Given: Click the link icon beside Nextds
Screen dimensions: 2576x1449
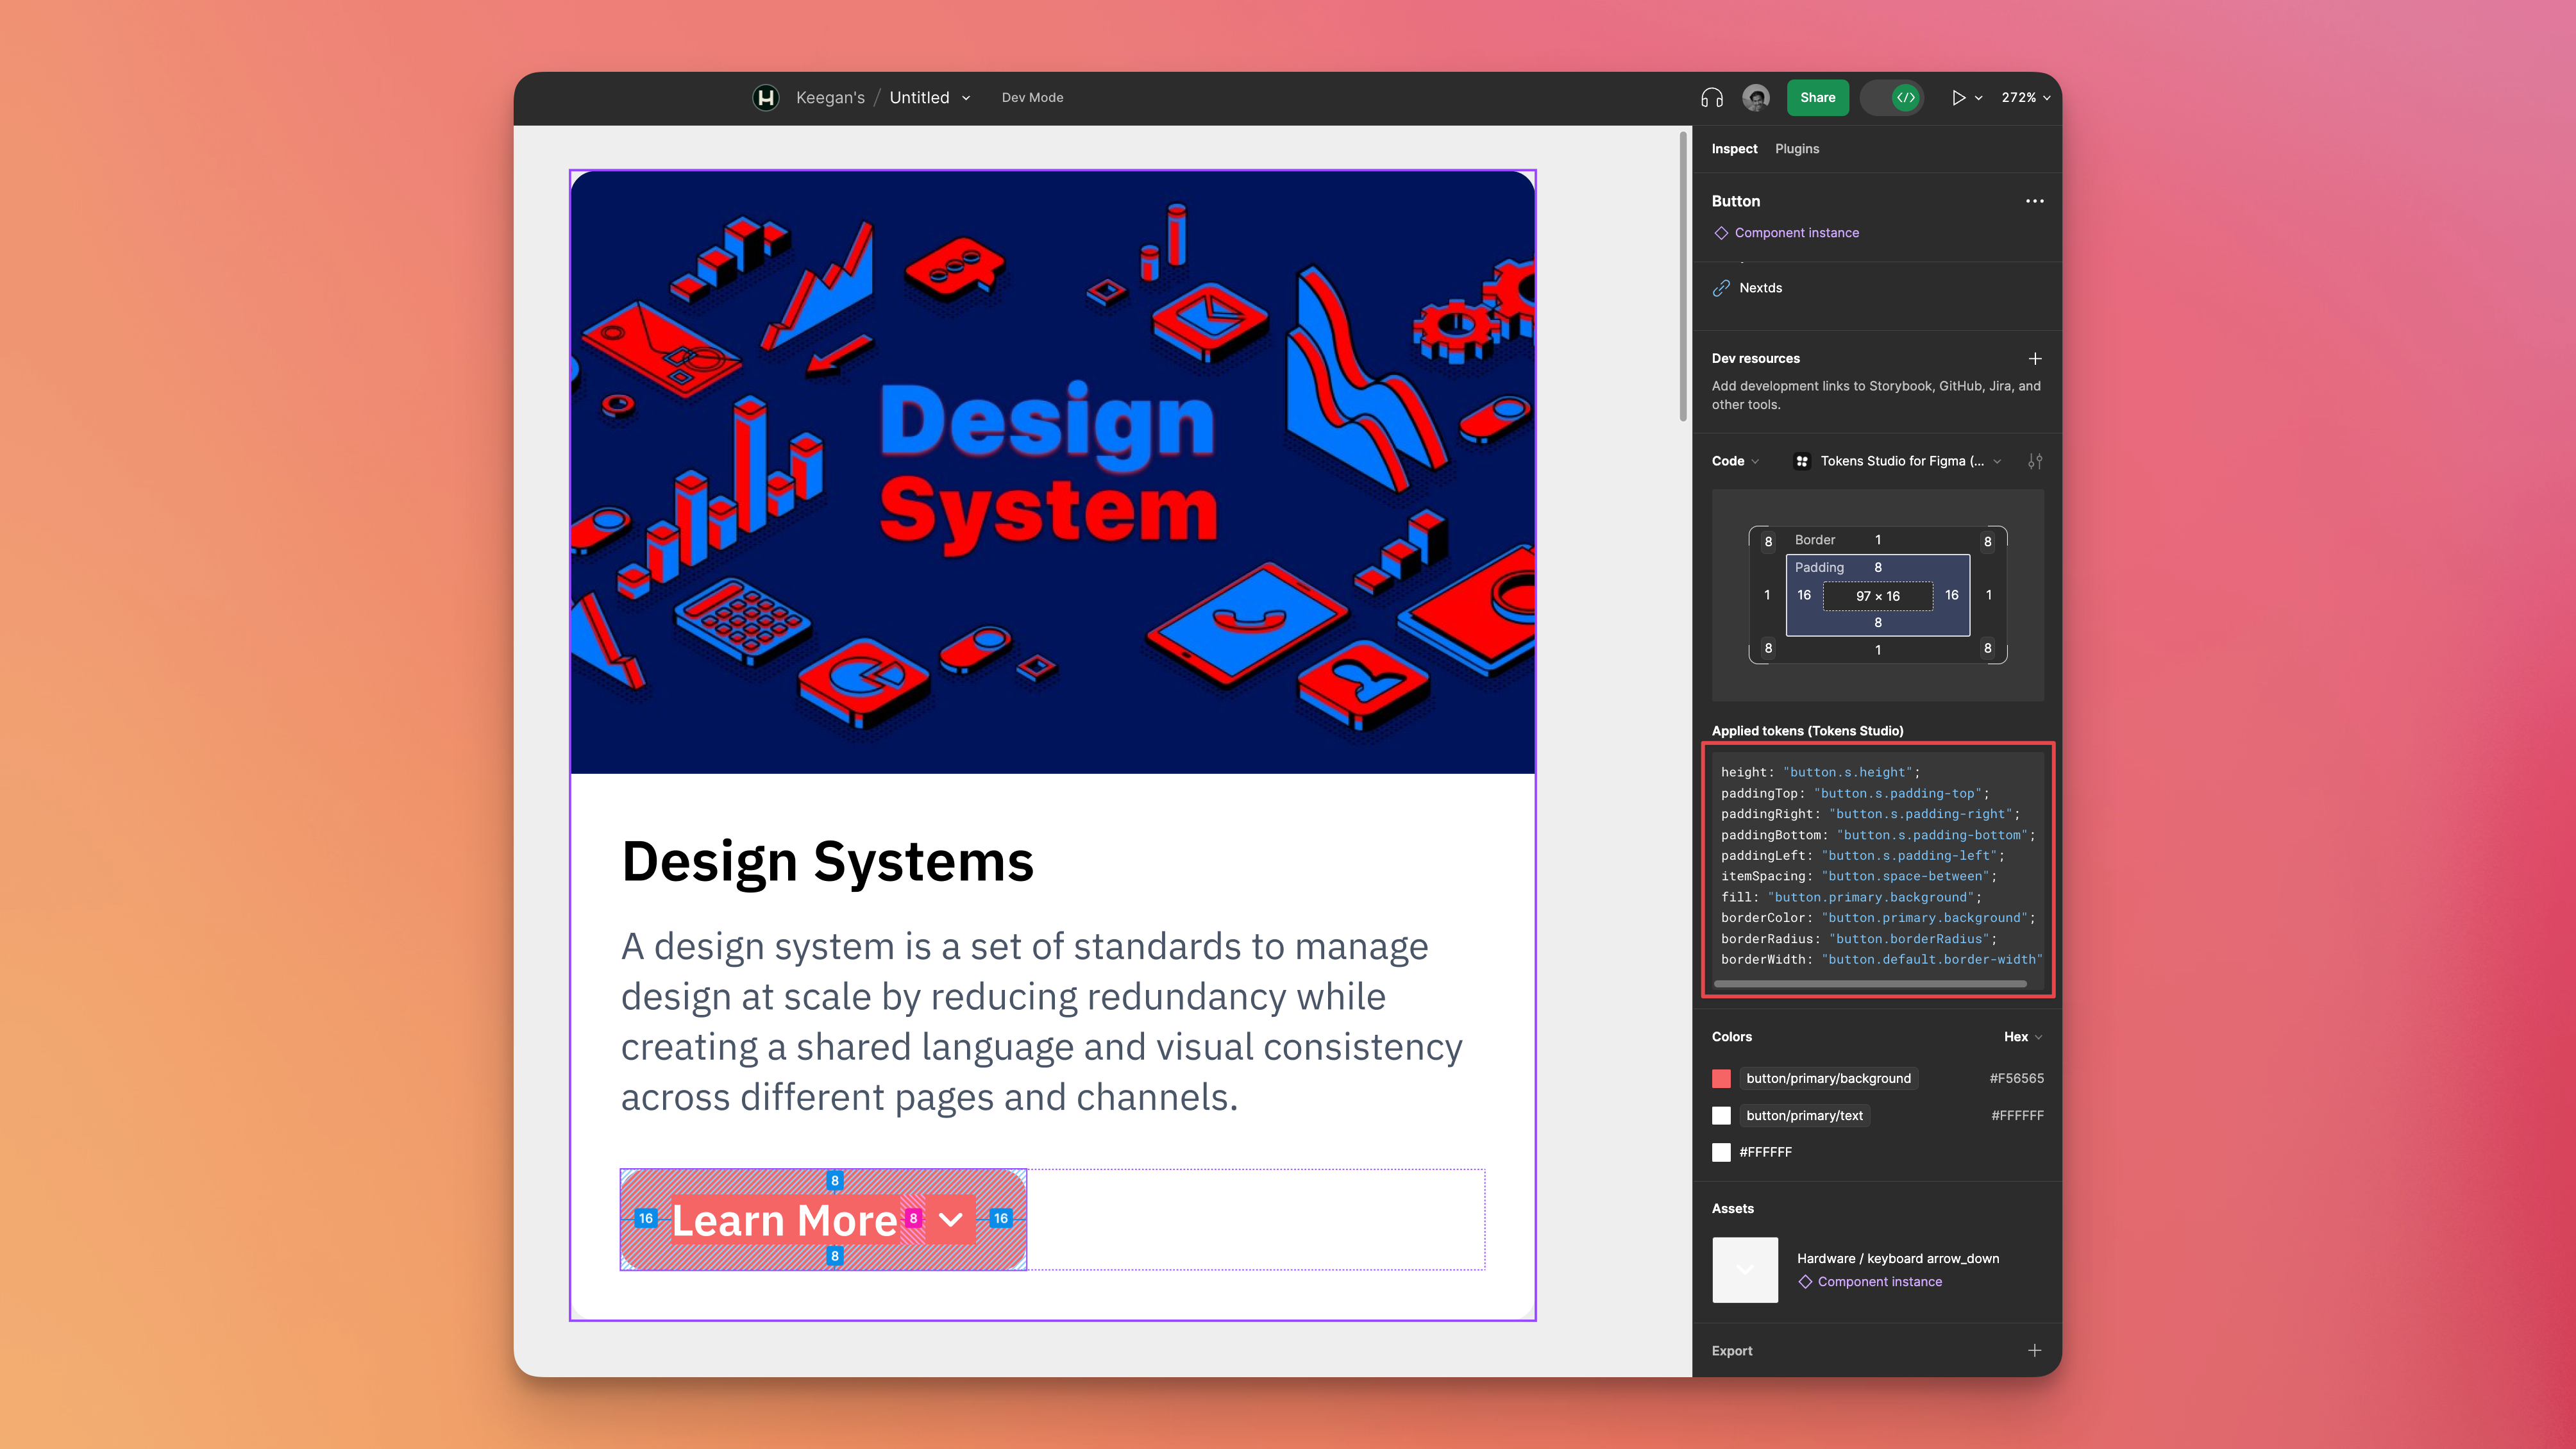Looking at the screenshot, I should point(1721,288).
